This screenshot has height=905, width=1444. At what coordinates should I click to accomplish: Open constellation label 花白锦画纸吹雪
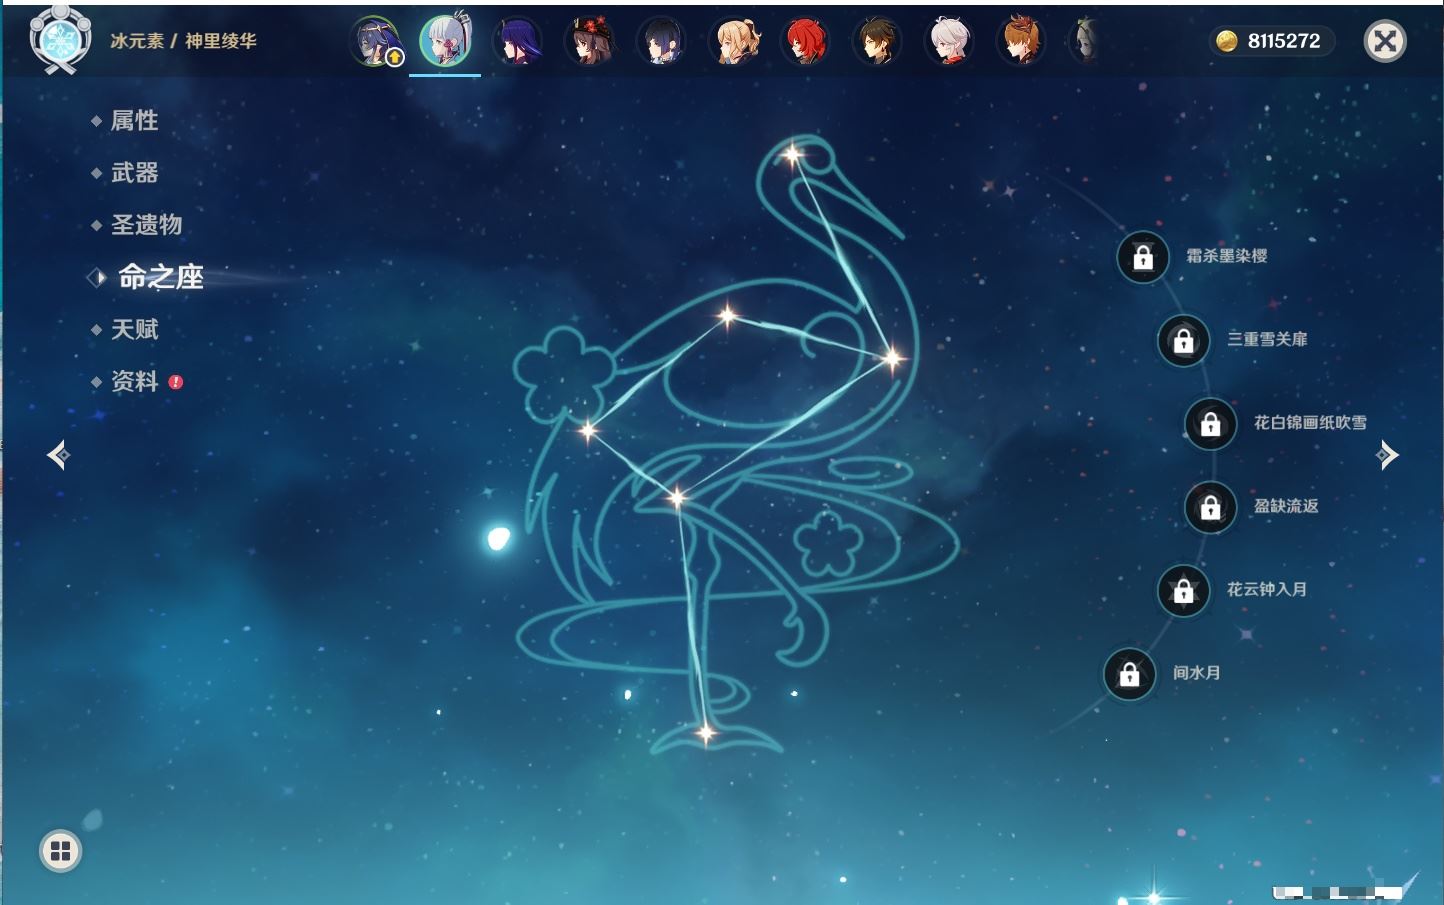tap(1310, 423)
